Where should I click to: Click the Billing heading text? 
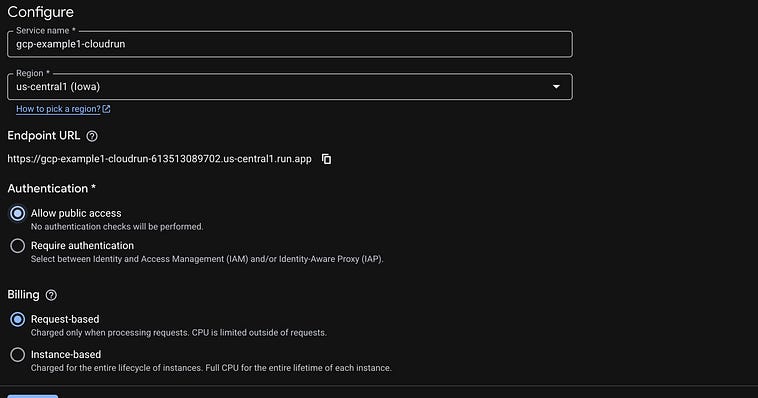(x=23, y=295)
